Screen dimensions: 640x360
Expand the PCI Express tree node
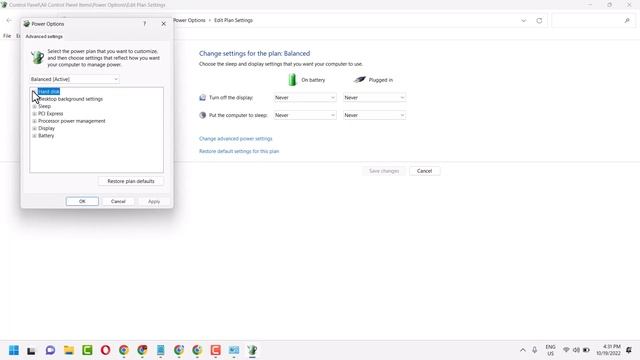point(34,113)
